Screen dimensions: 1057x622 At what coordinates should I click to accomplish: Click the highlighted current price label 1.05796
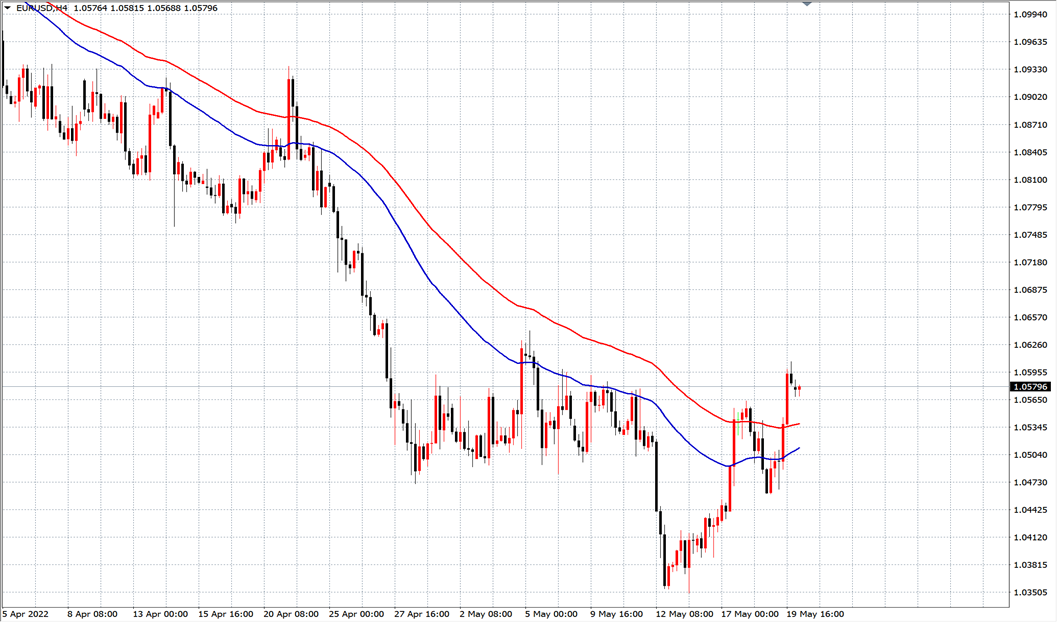1030,386
